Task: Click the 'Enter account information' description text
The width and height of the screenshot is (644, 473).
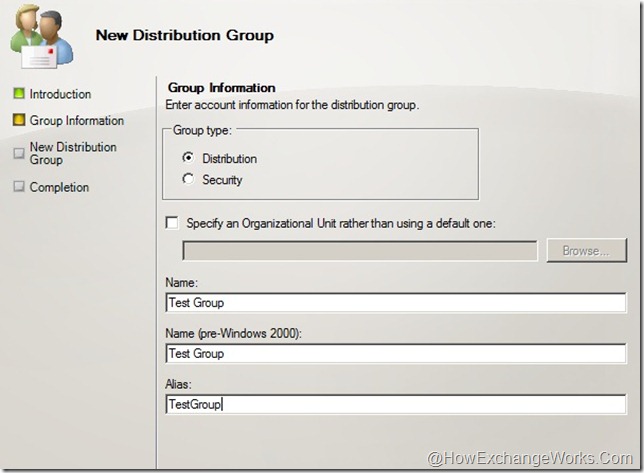Action: pos(292,105)
